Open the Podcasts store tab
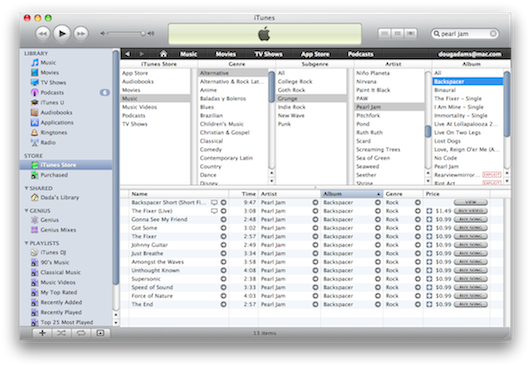 (x=360, y=54)
